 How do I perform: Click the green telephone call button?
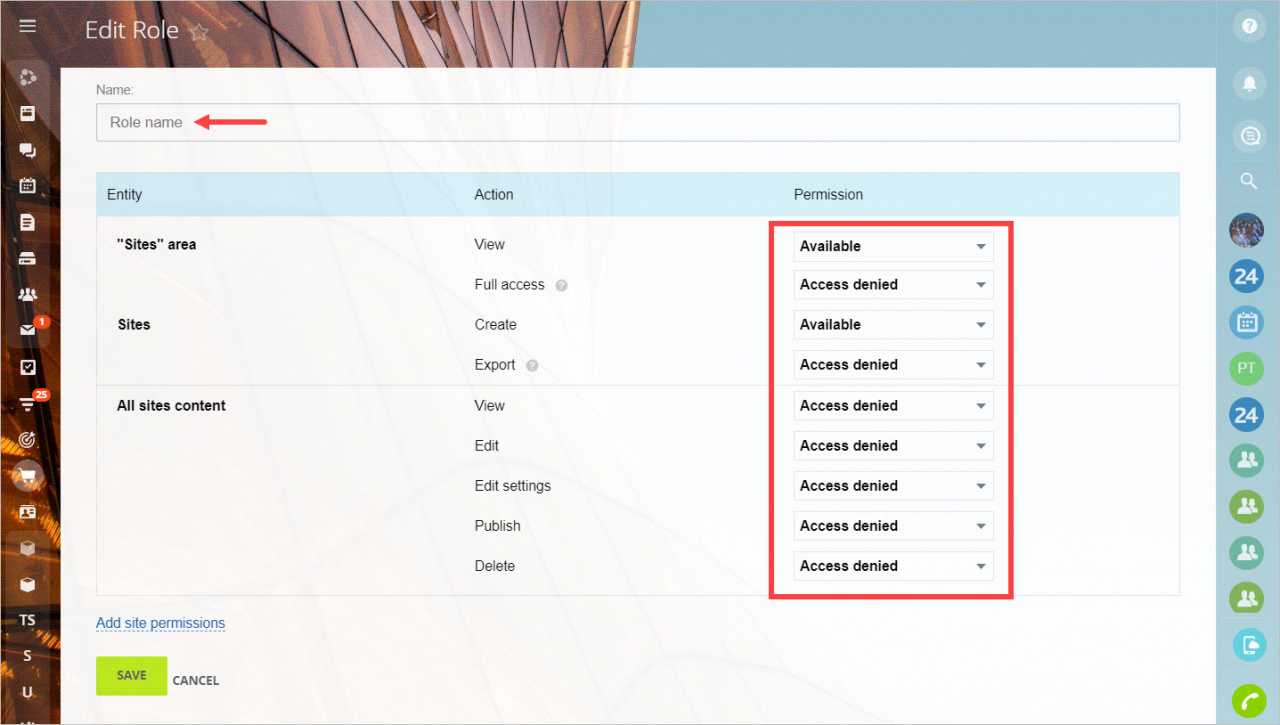(1248, 701)
